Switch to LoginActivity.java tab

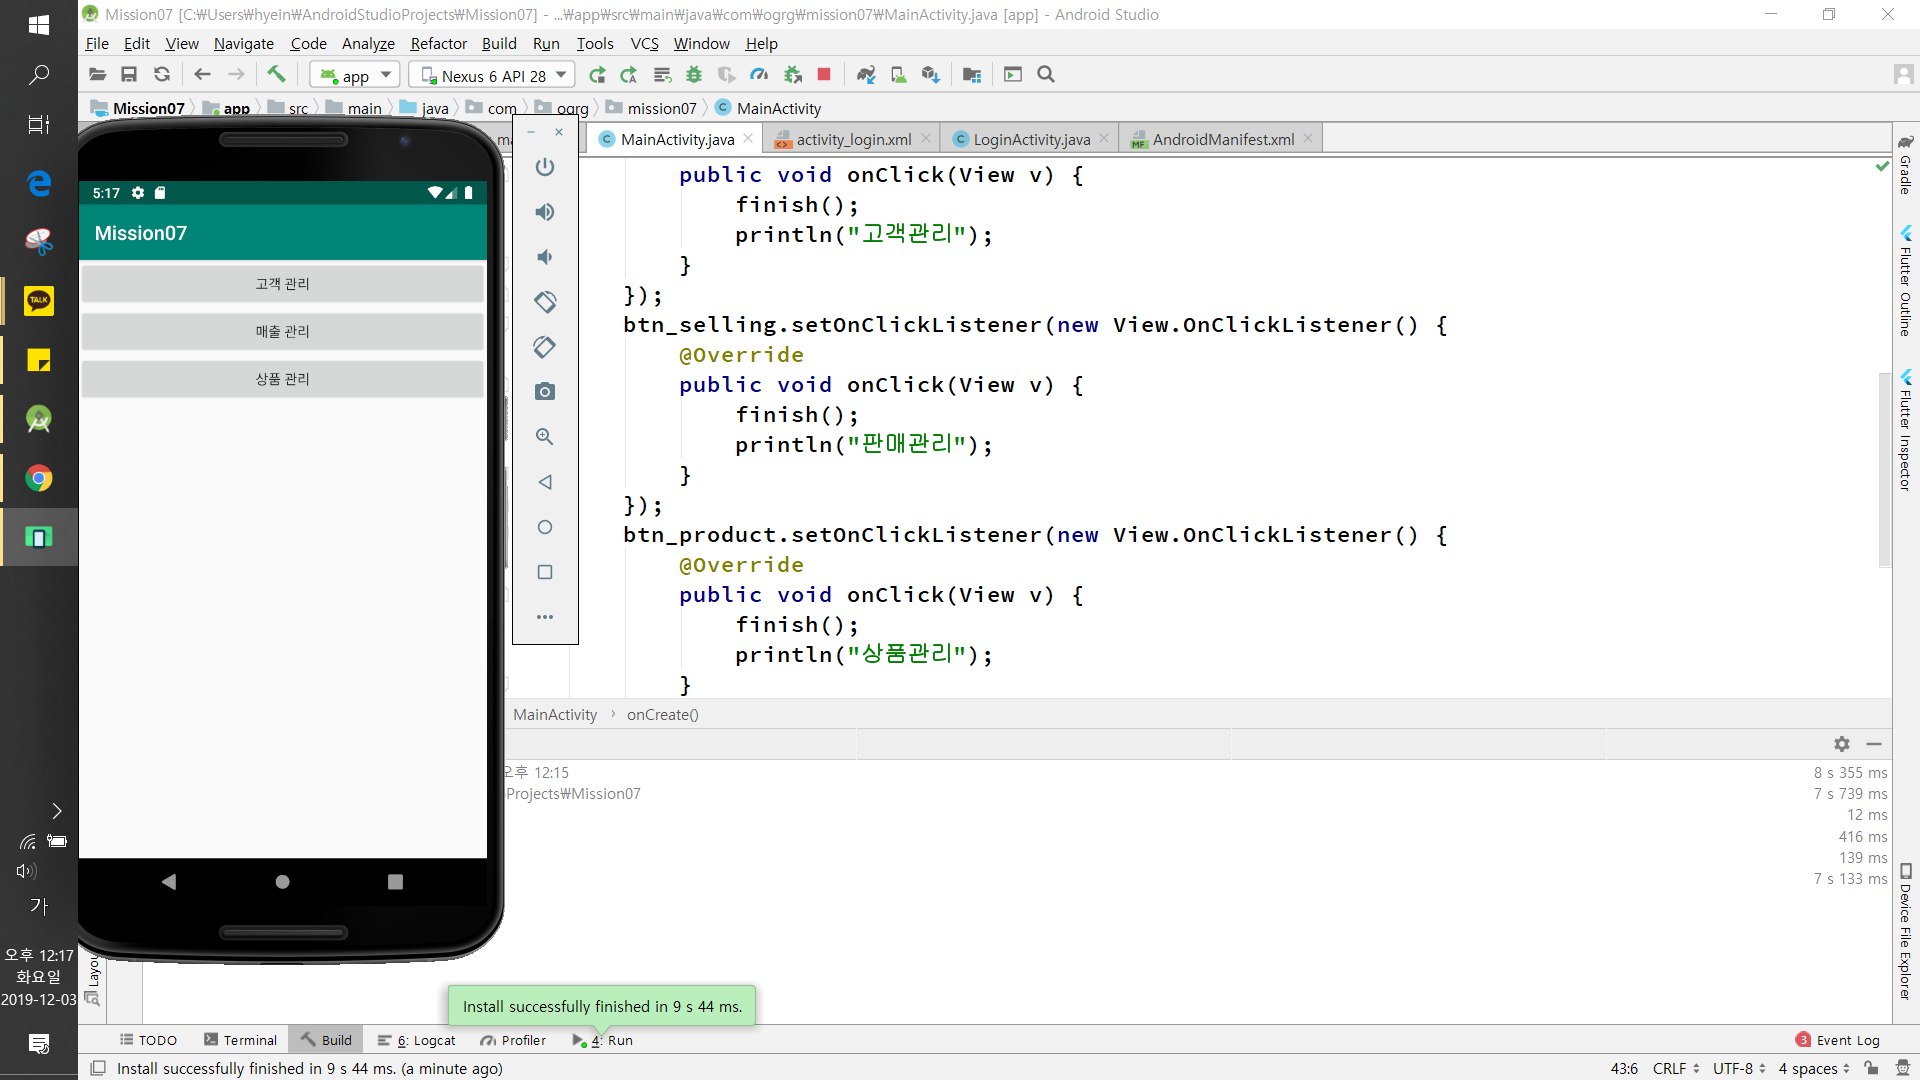[x=1030, y=139]
